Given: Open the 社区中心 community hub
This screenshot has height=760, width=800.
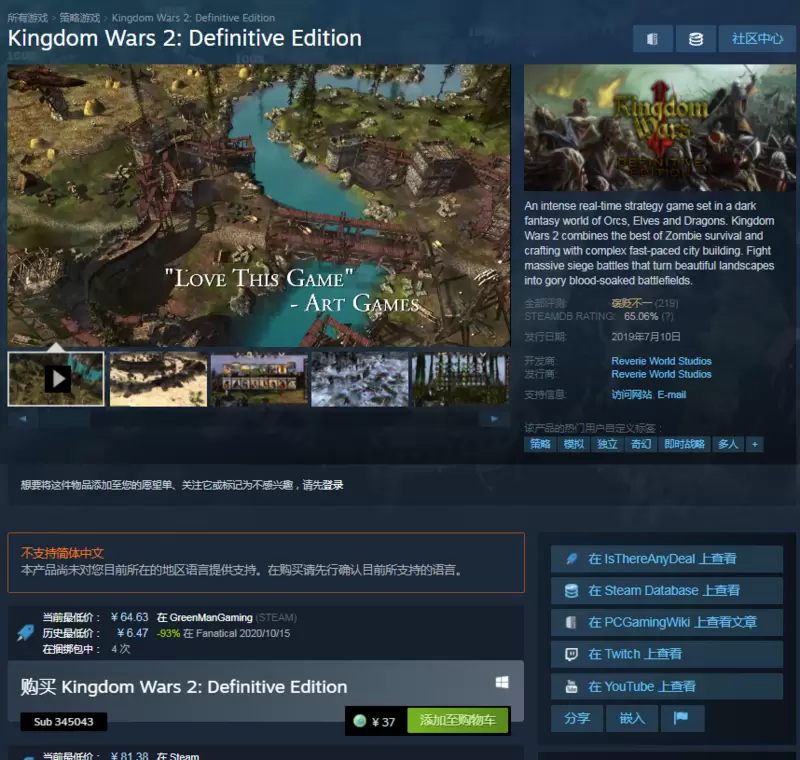Looking at the screenshot, I should (x=757, y=39).
